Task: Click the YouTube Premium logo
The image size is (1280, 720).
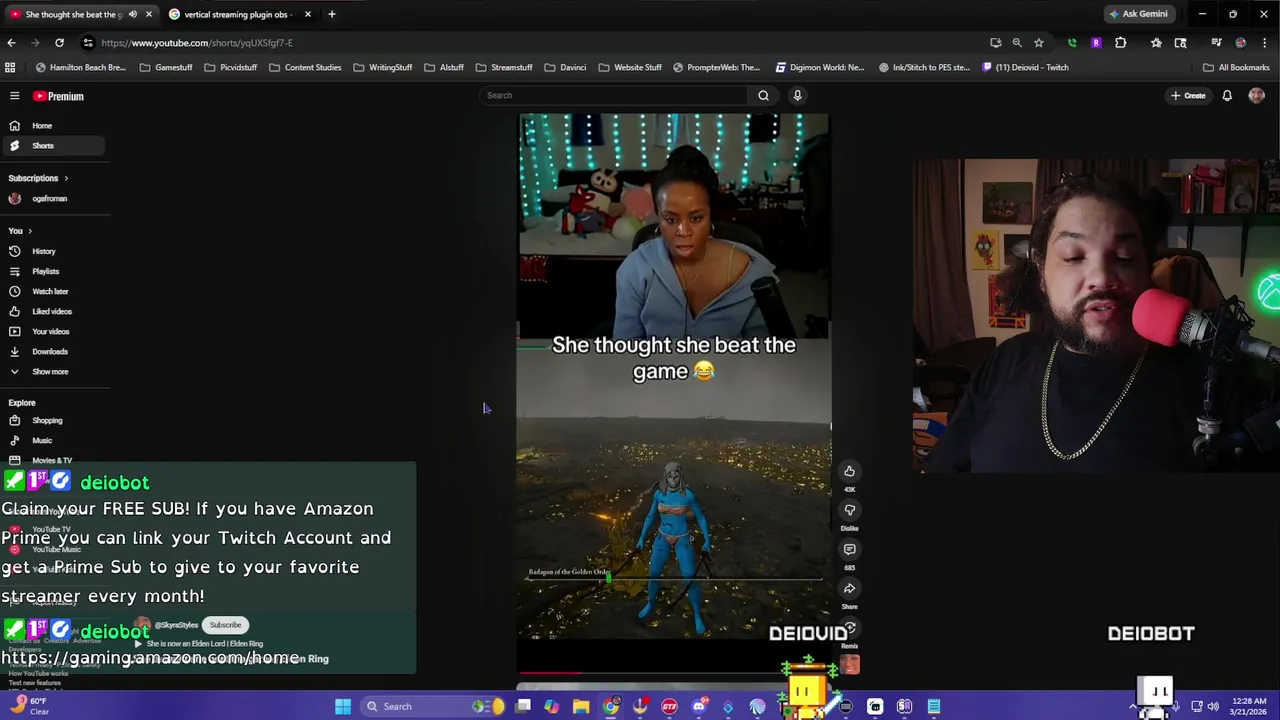Action: [58, 96]
